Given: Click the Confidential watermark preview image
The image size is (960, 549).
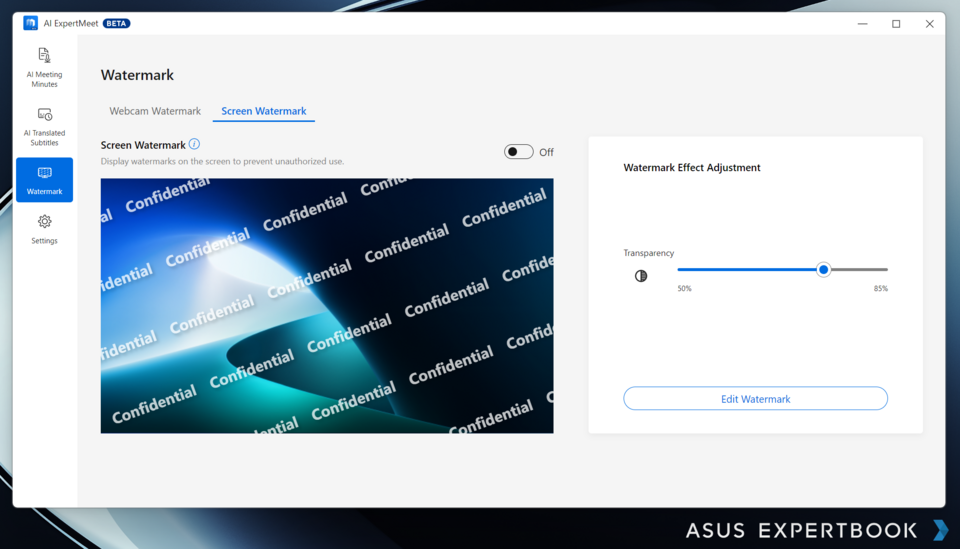Looking at the screenshot, I should click(327, 306).
